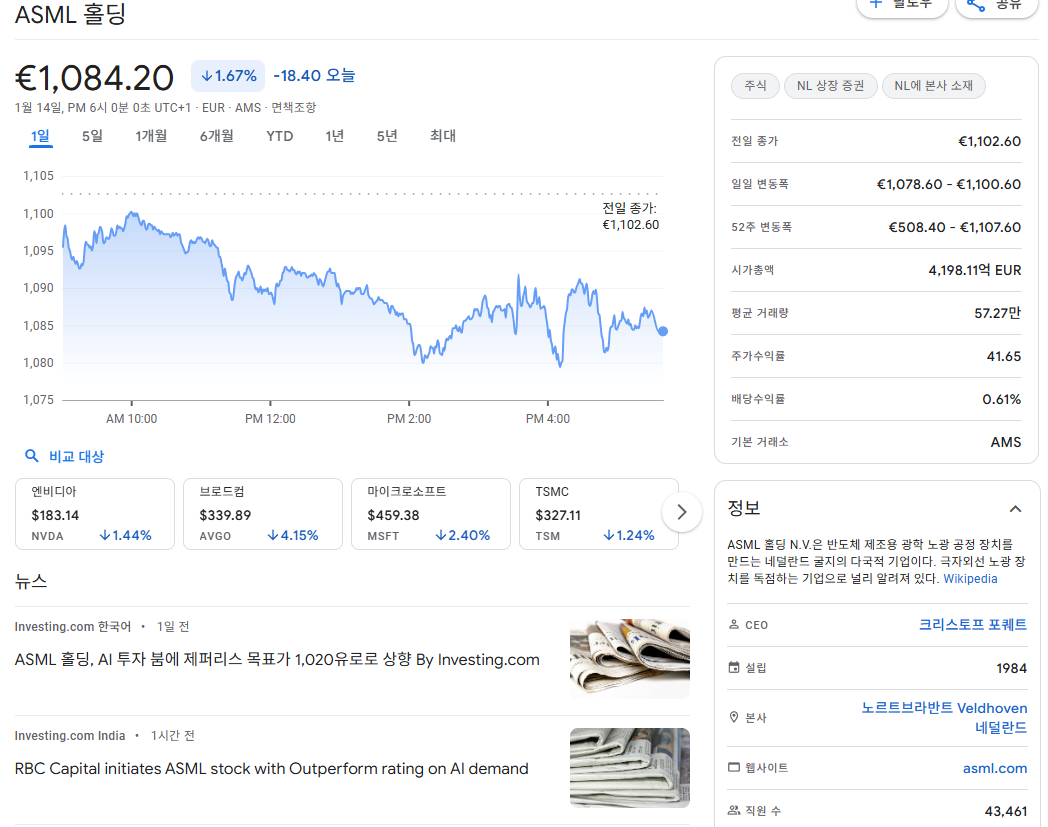This screenshot has width=1048, height=827.
Task: Click the plus follow button at the top
Action: [902, 5]
